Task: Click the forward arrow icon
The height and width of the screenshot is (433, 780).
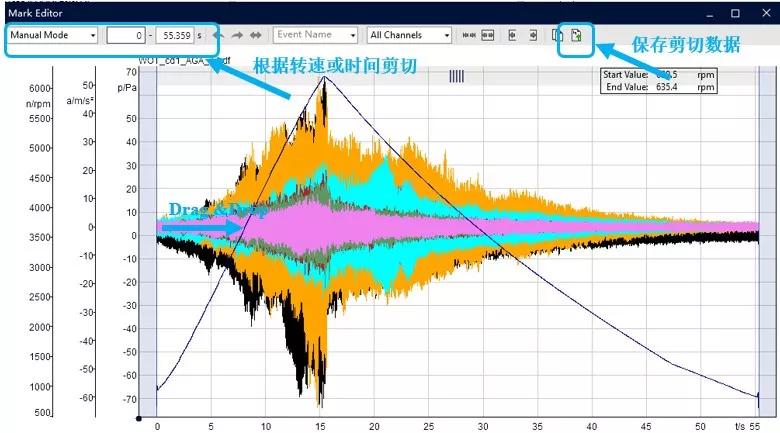Action: [237, 35]
